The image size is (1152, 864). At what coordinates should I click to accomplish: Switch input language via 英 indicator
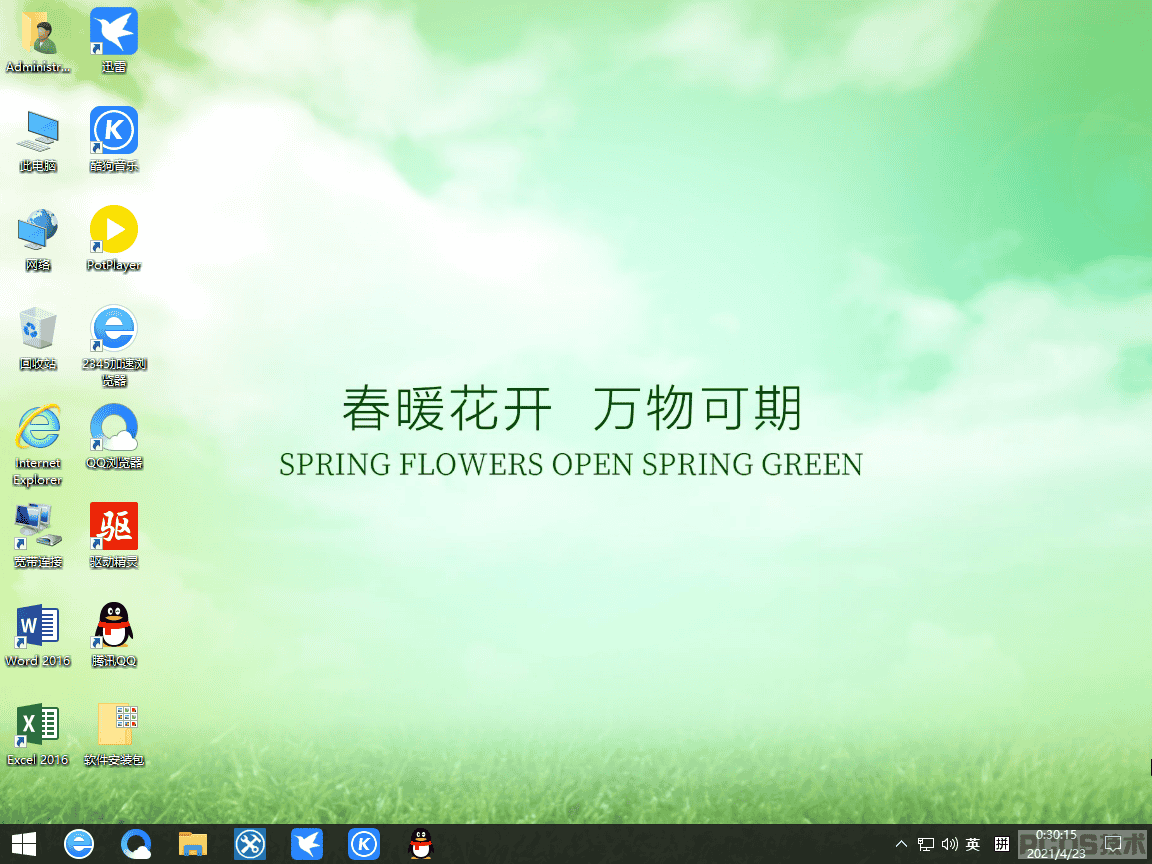pos(973,844)
